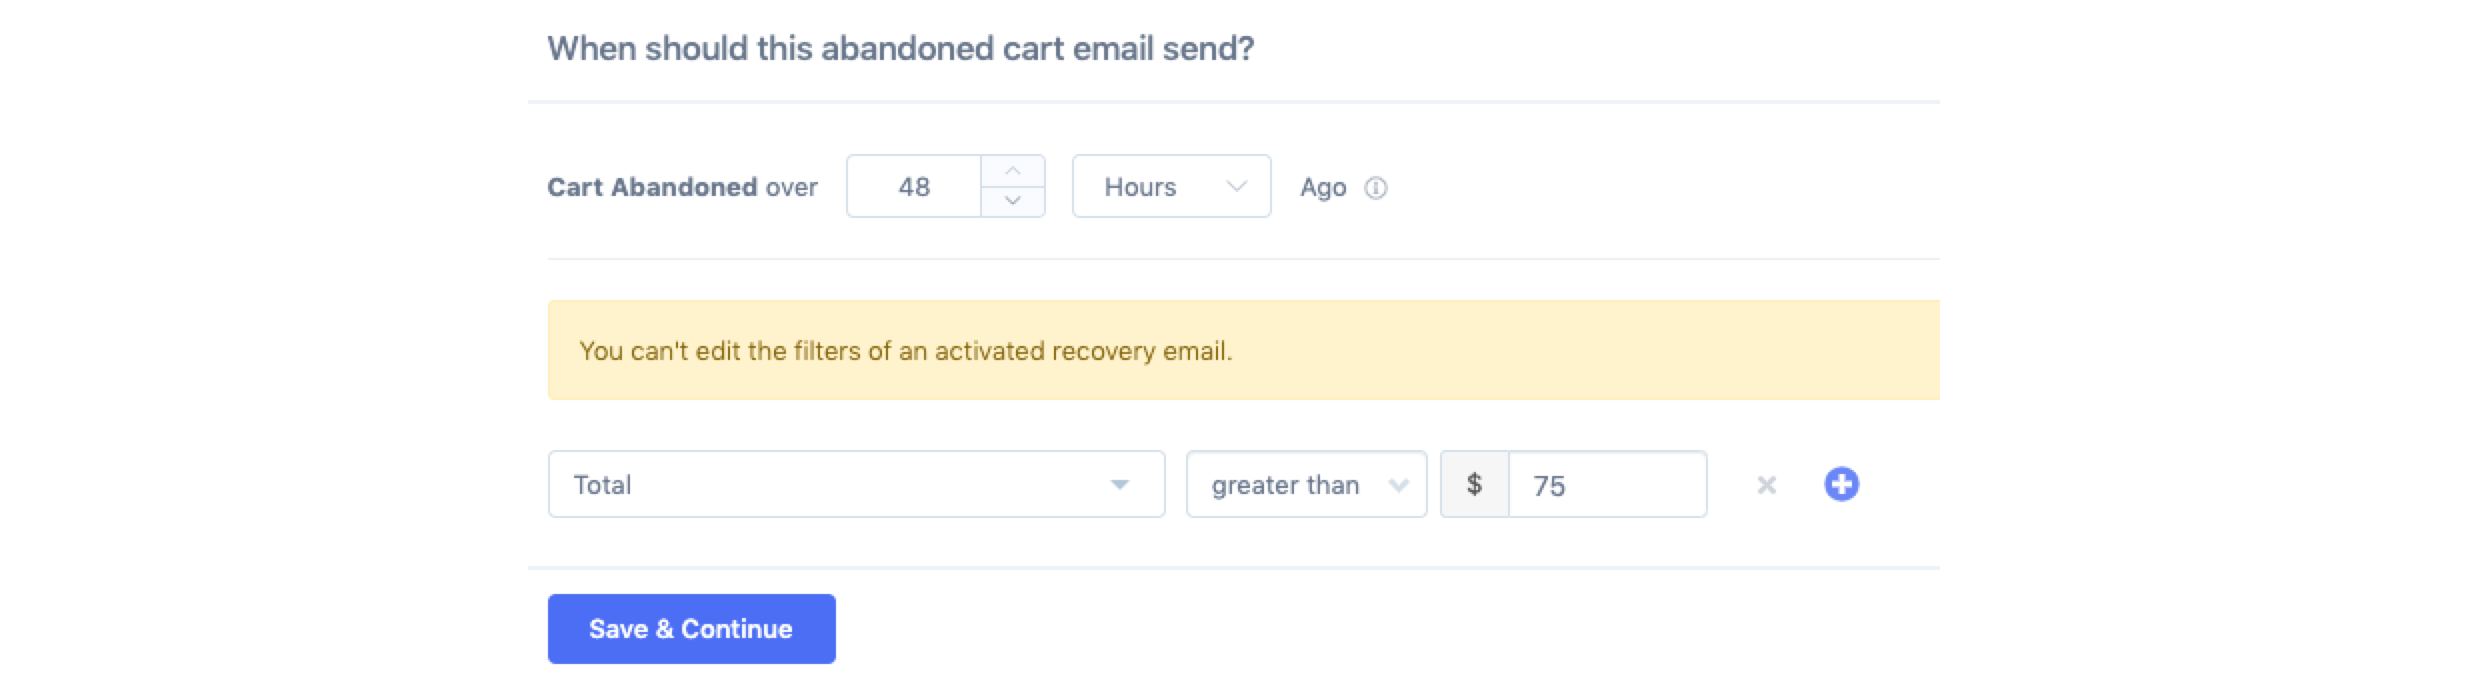Image resolution: width=2466 pixels, height=678 pixels.
Task: Click the chevron beside Hours
Action: (1236, 187)
